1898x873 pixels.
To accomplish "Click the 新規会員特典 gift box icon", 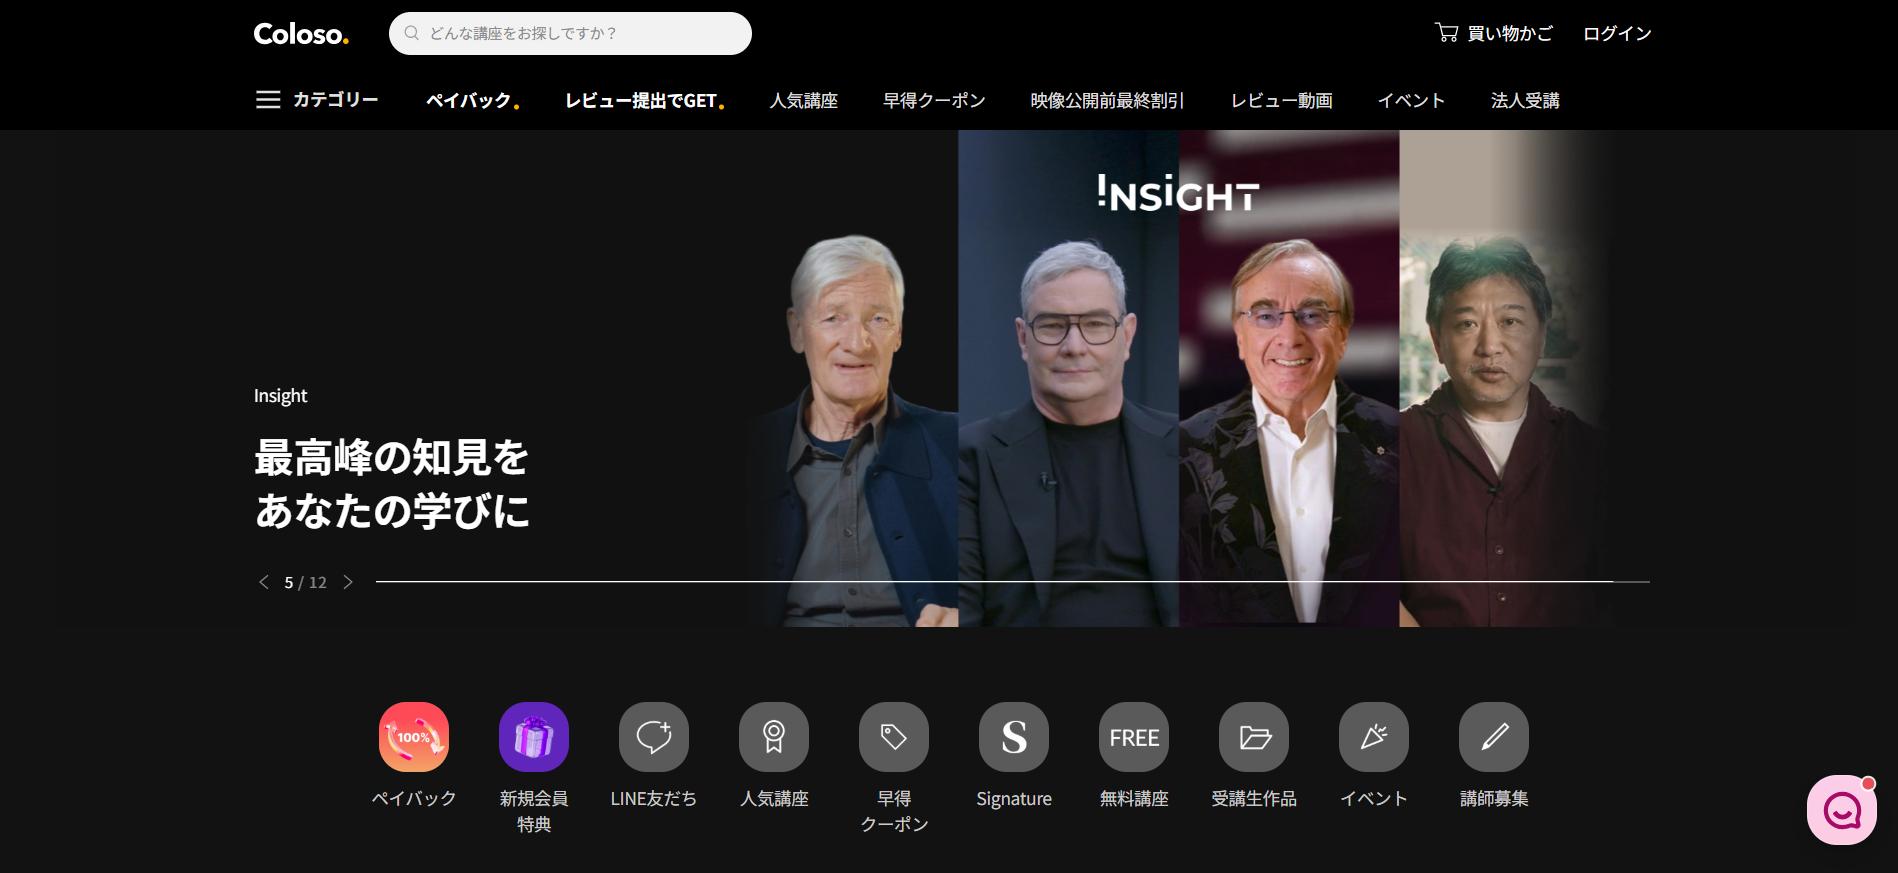I will click(x=533, y=737).
